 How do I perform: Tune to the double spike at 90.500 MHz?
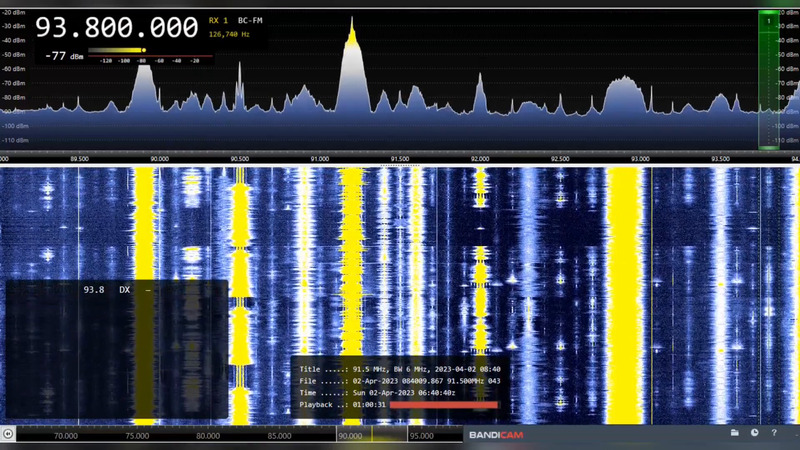(239, 87)
